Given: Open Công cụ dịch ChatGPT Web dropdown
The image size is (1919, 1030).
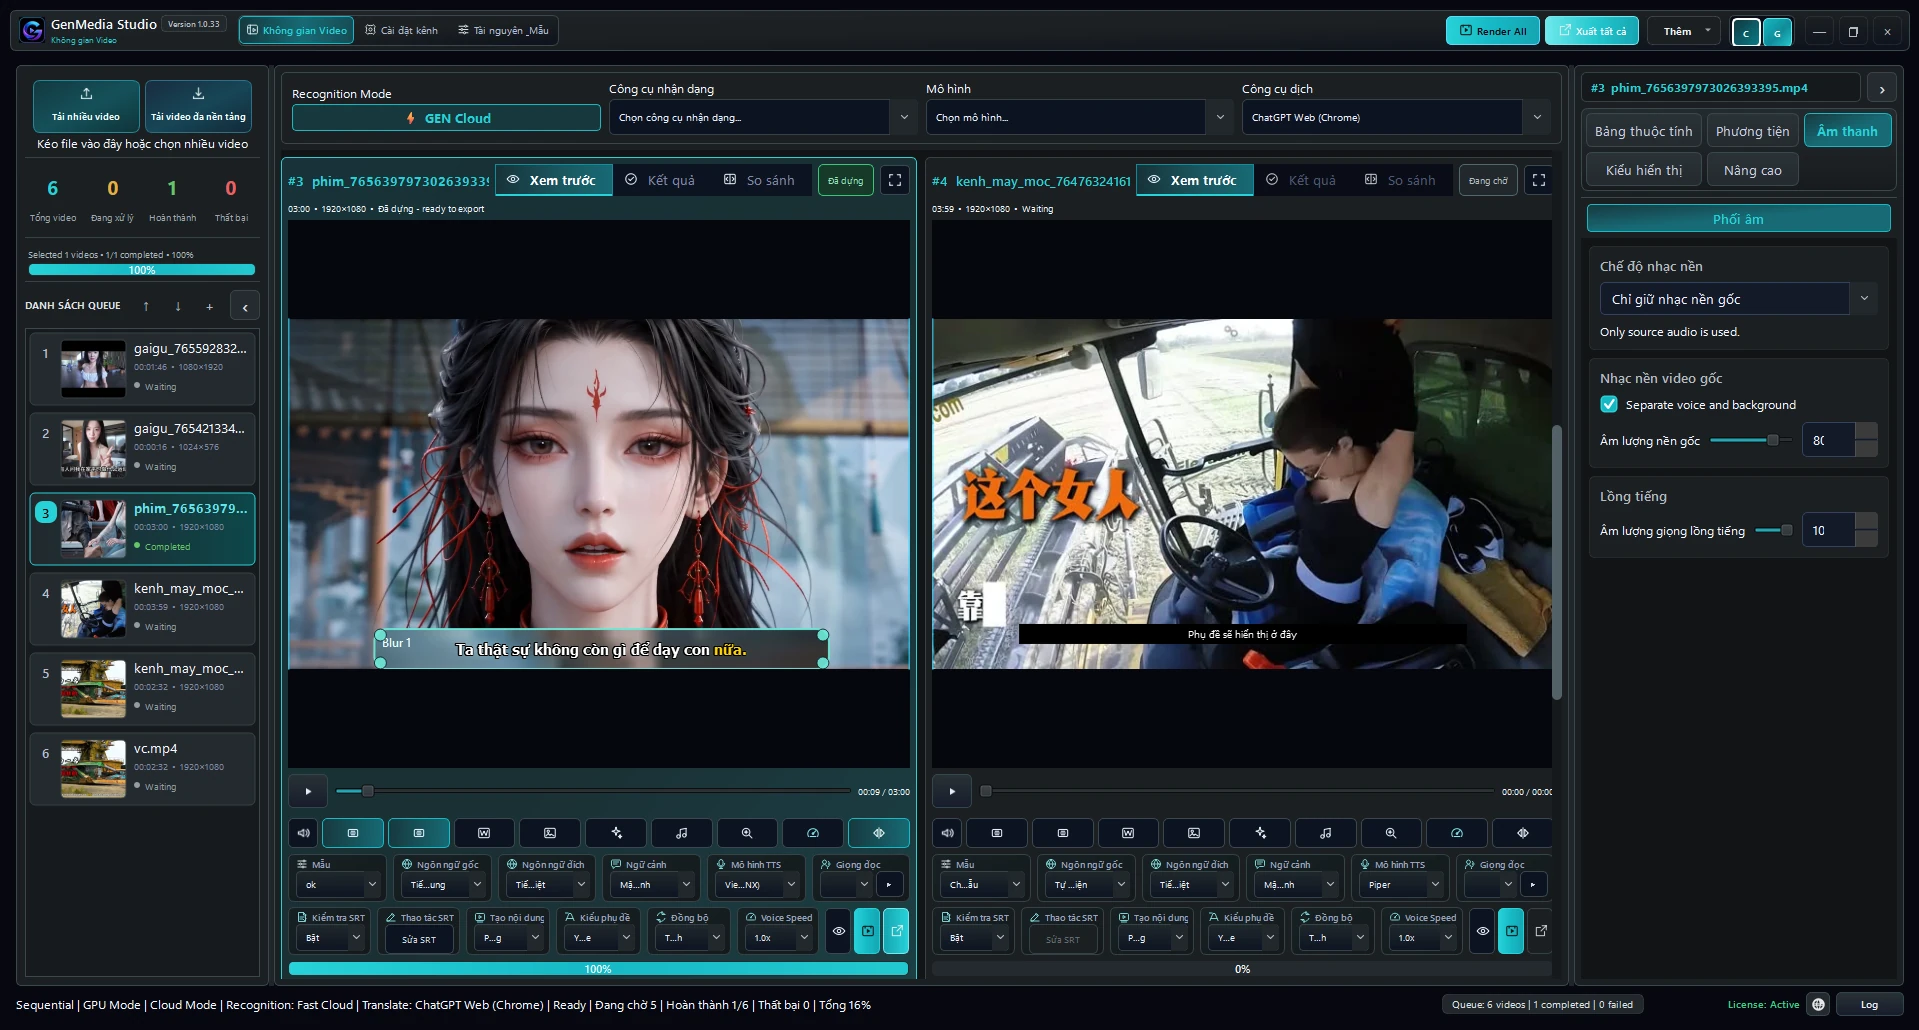Looking at the screenshot, I should point(1396,117).
